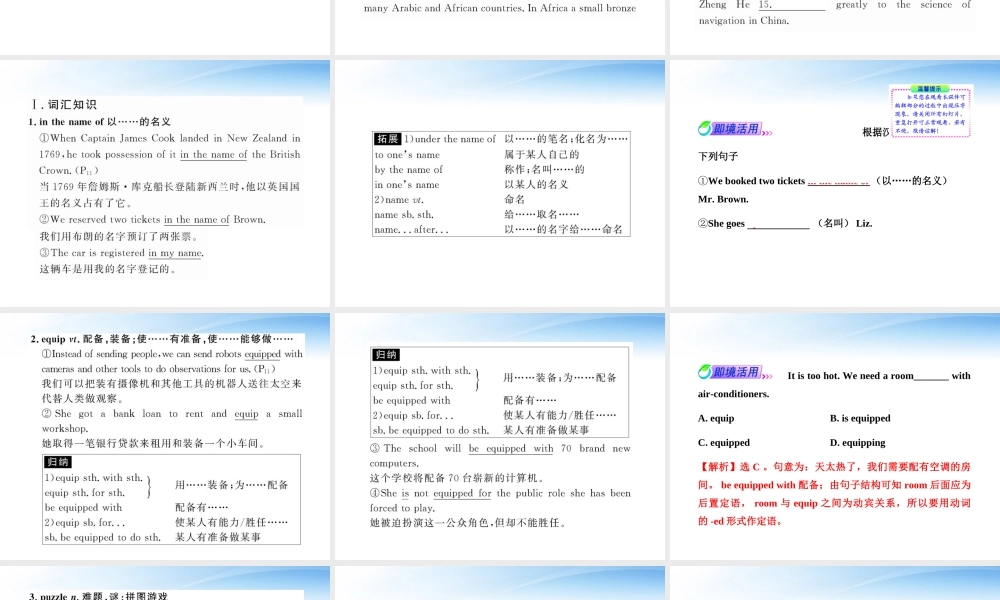
Task: Click the blank in 'We need a room____ with'
Action: coord(931,377)
